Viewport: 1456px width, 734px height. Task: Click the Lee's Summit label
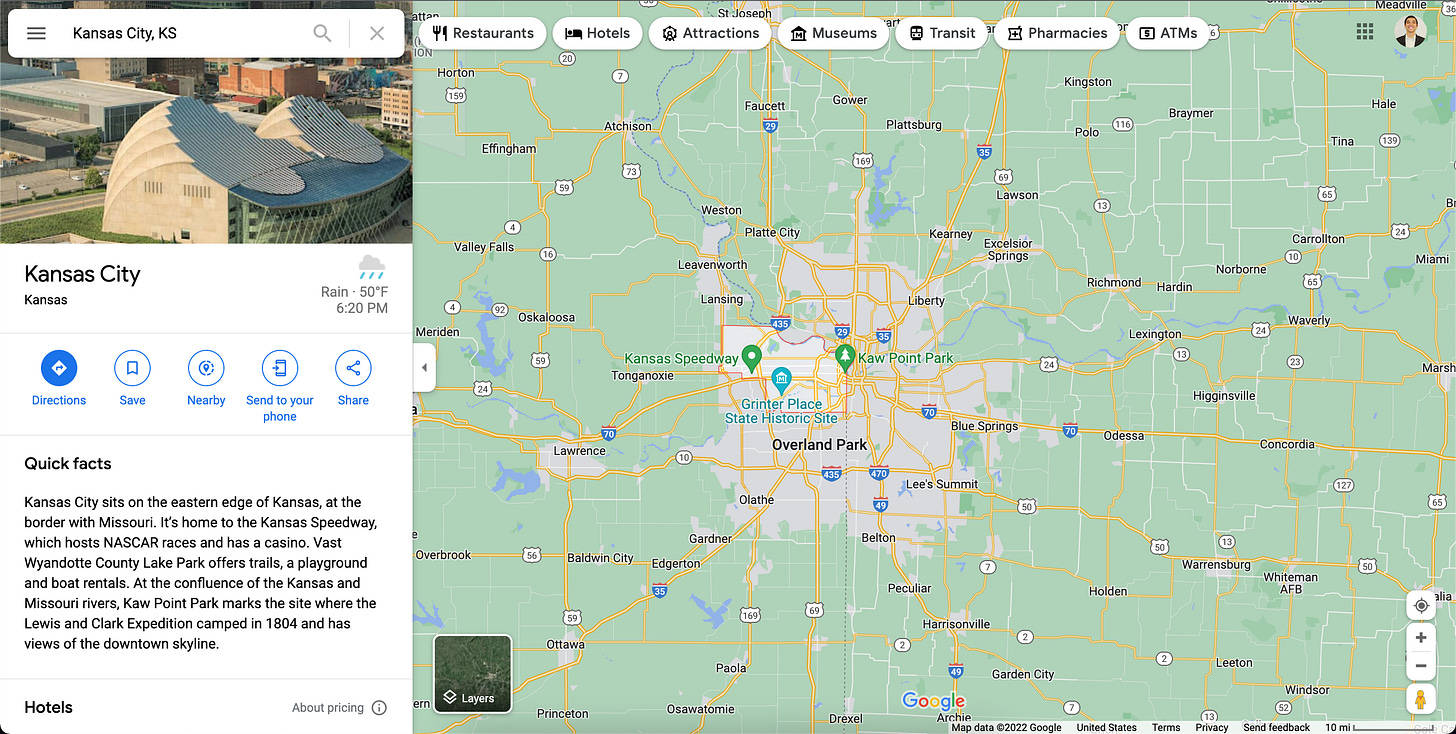(x=941, y=484)
